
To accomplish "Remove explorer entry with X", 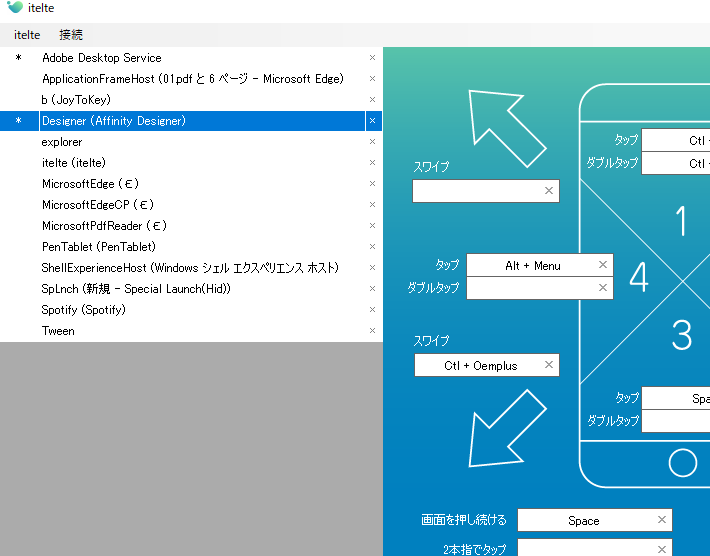I will tap(372, 142).
